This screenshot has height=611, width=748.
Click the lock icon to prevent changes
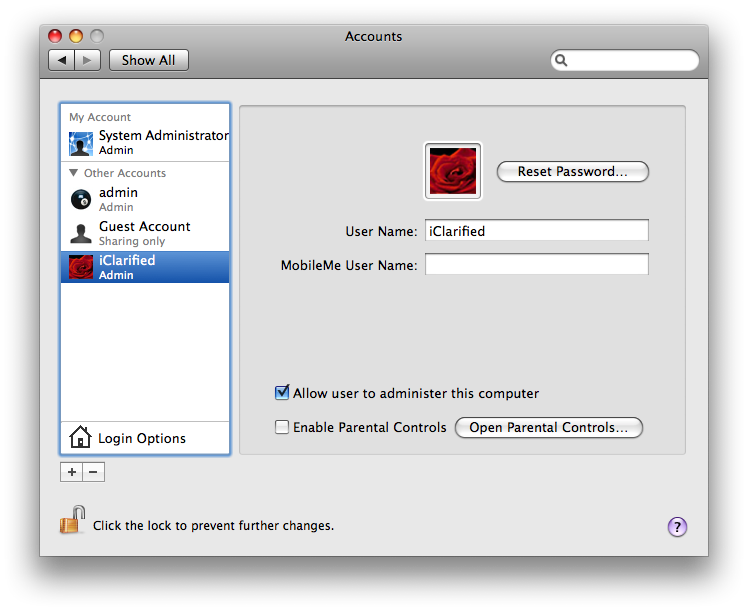tap(72, 521)
